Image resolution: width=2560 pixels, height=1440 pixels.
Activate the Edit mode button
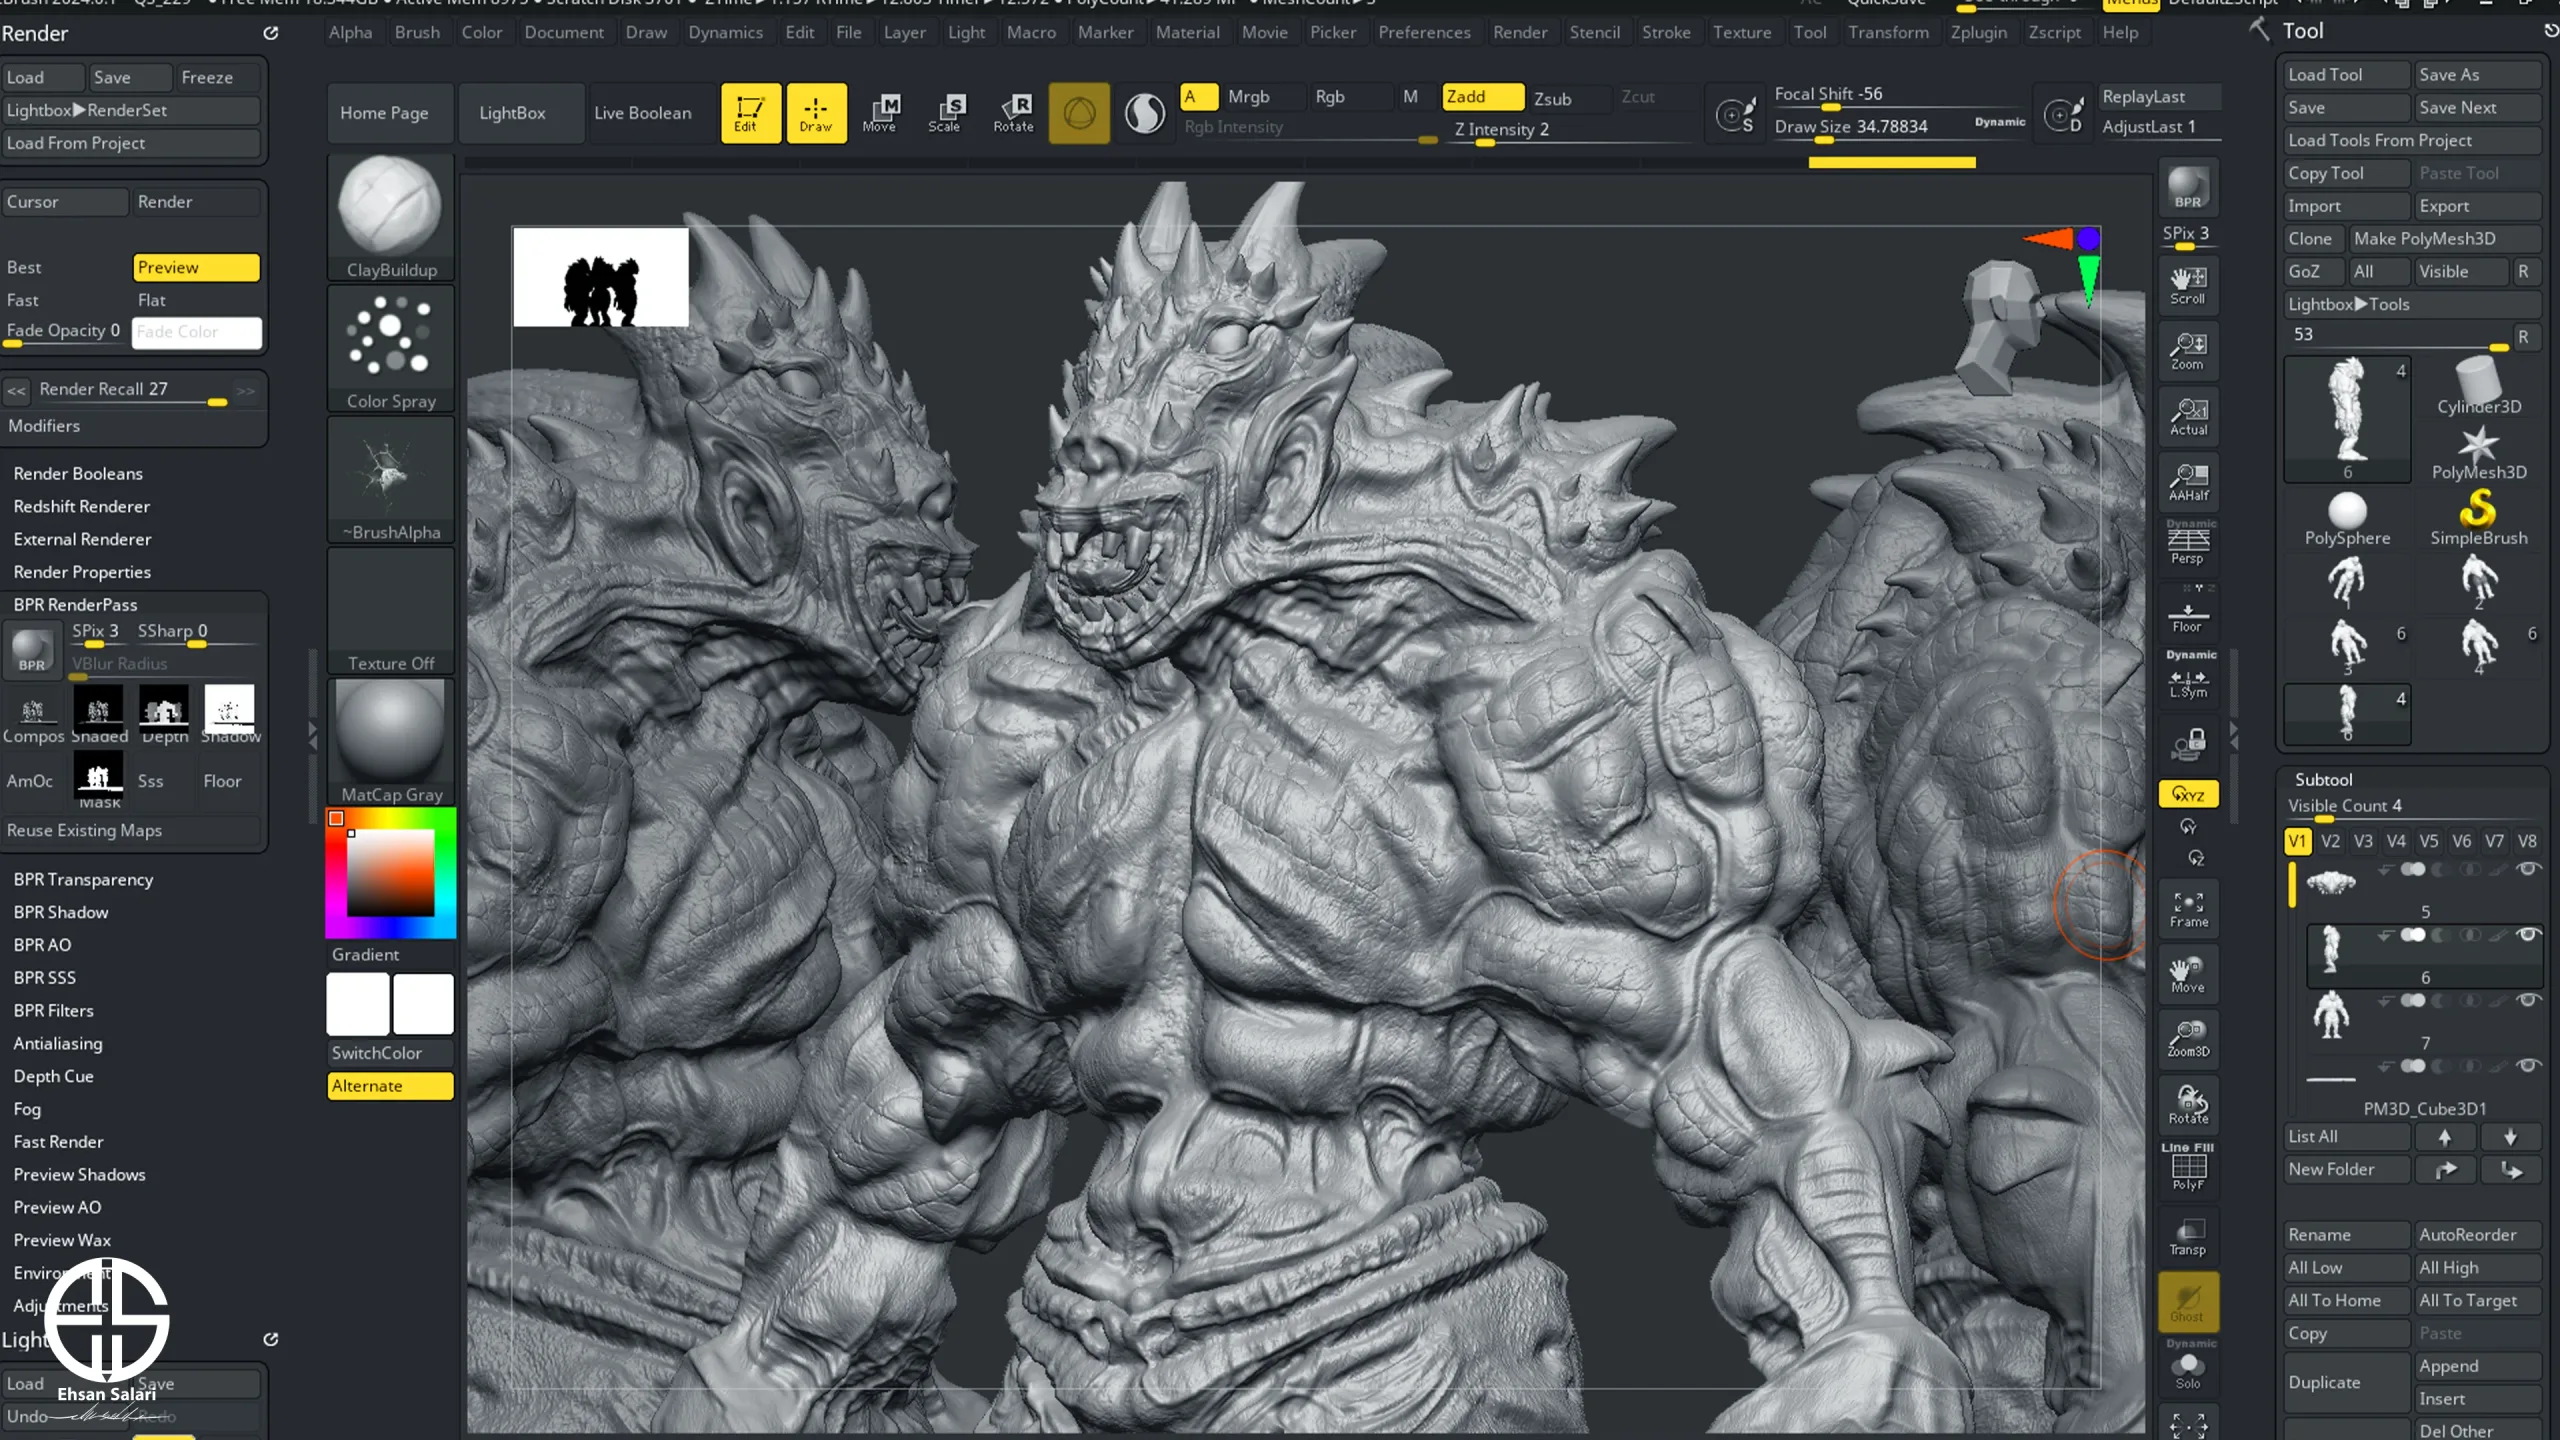[750, 113]
